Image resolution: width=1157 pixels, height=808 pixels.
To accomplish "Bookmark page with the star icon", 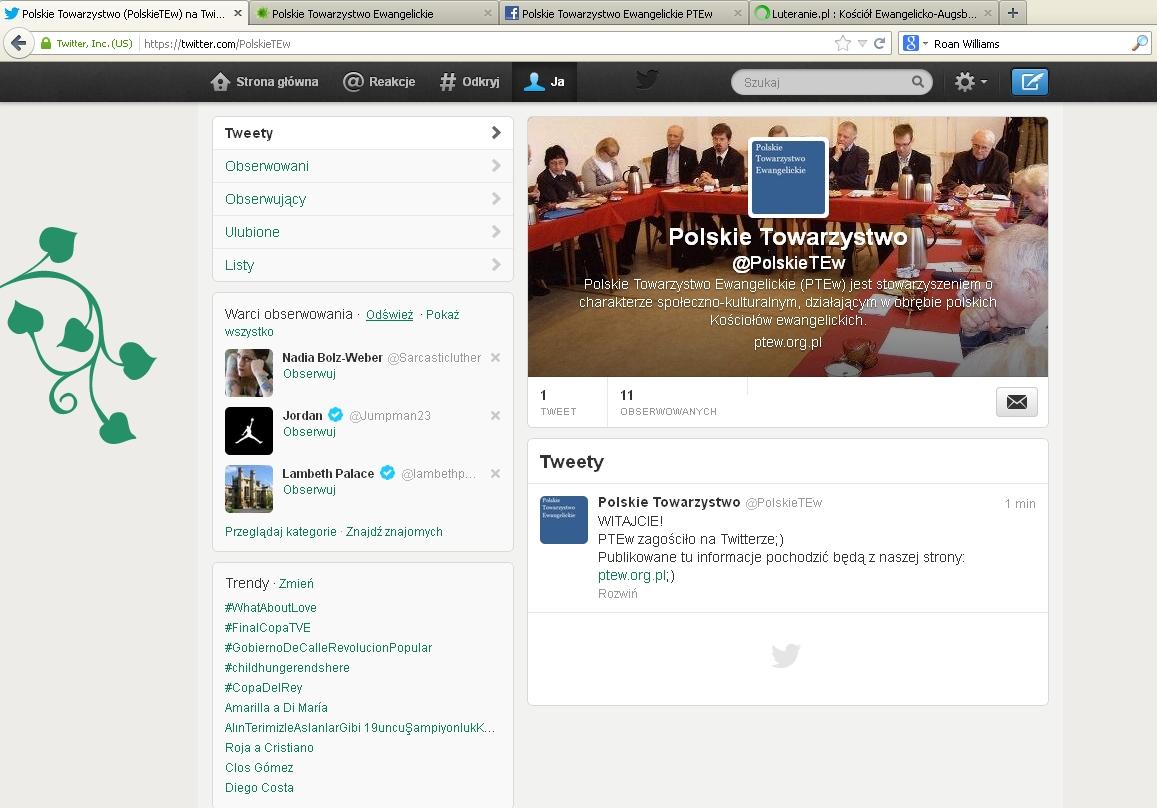I will coord(843,44).
